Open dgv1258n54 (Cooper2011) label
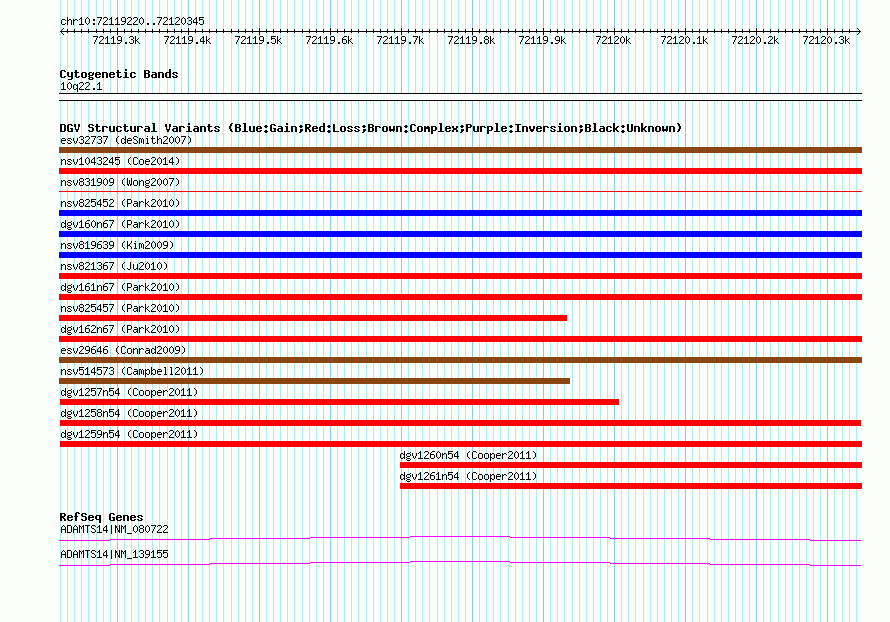Screen dimensions: 890x622 (x=129, y=413)
